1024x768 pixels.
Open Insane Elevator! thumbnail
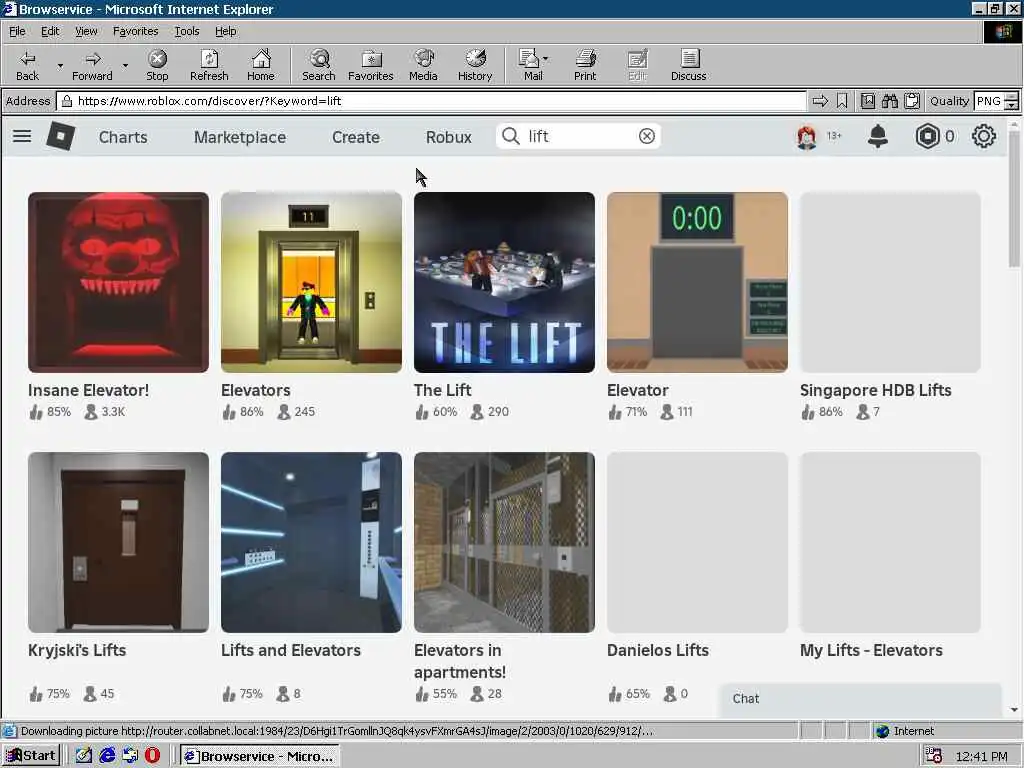(x=118, y=282)
